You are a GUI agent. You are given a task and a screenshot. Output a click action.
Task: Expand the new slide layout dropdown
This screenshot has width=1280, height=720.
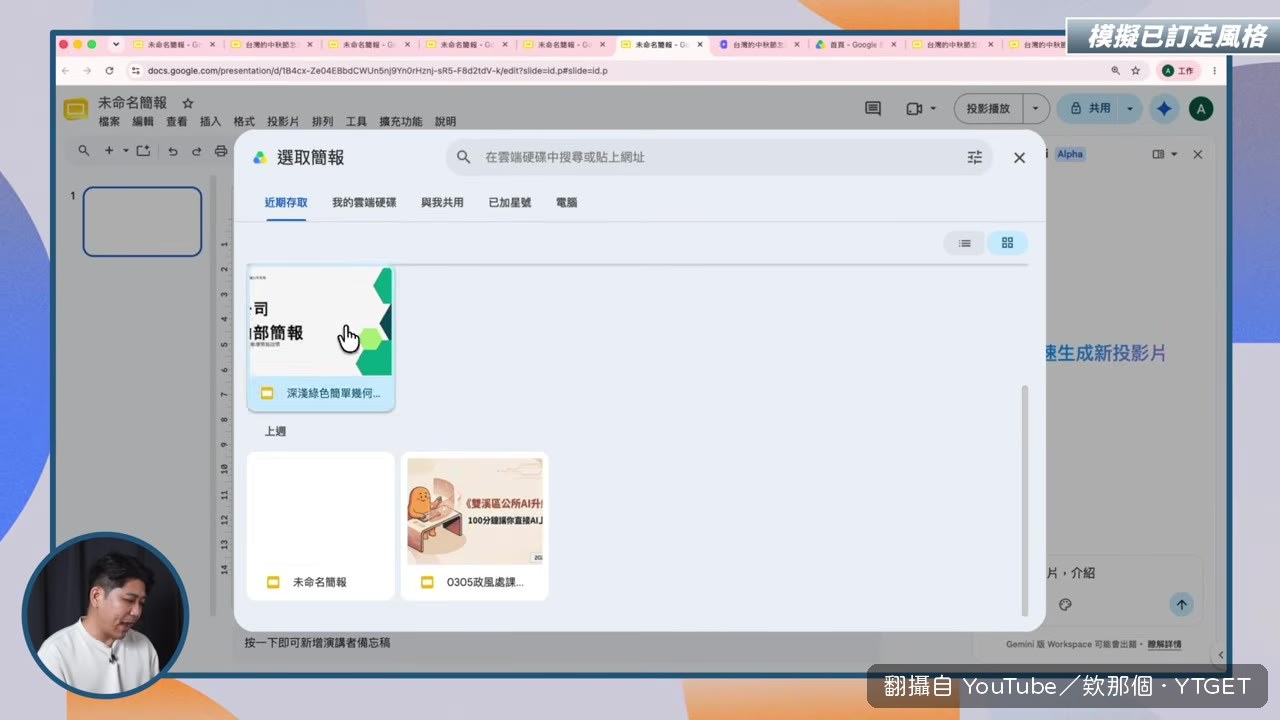coord(126,151)
